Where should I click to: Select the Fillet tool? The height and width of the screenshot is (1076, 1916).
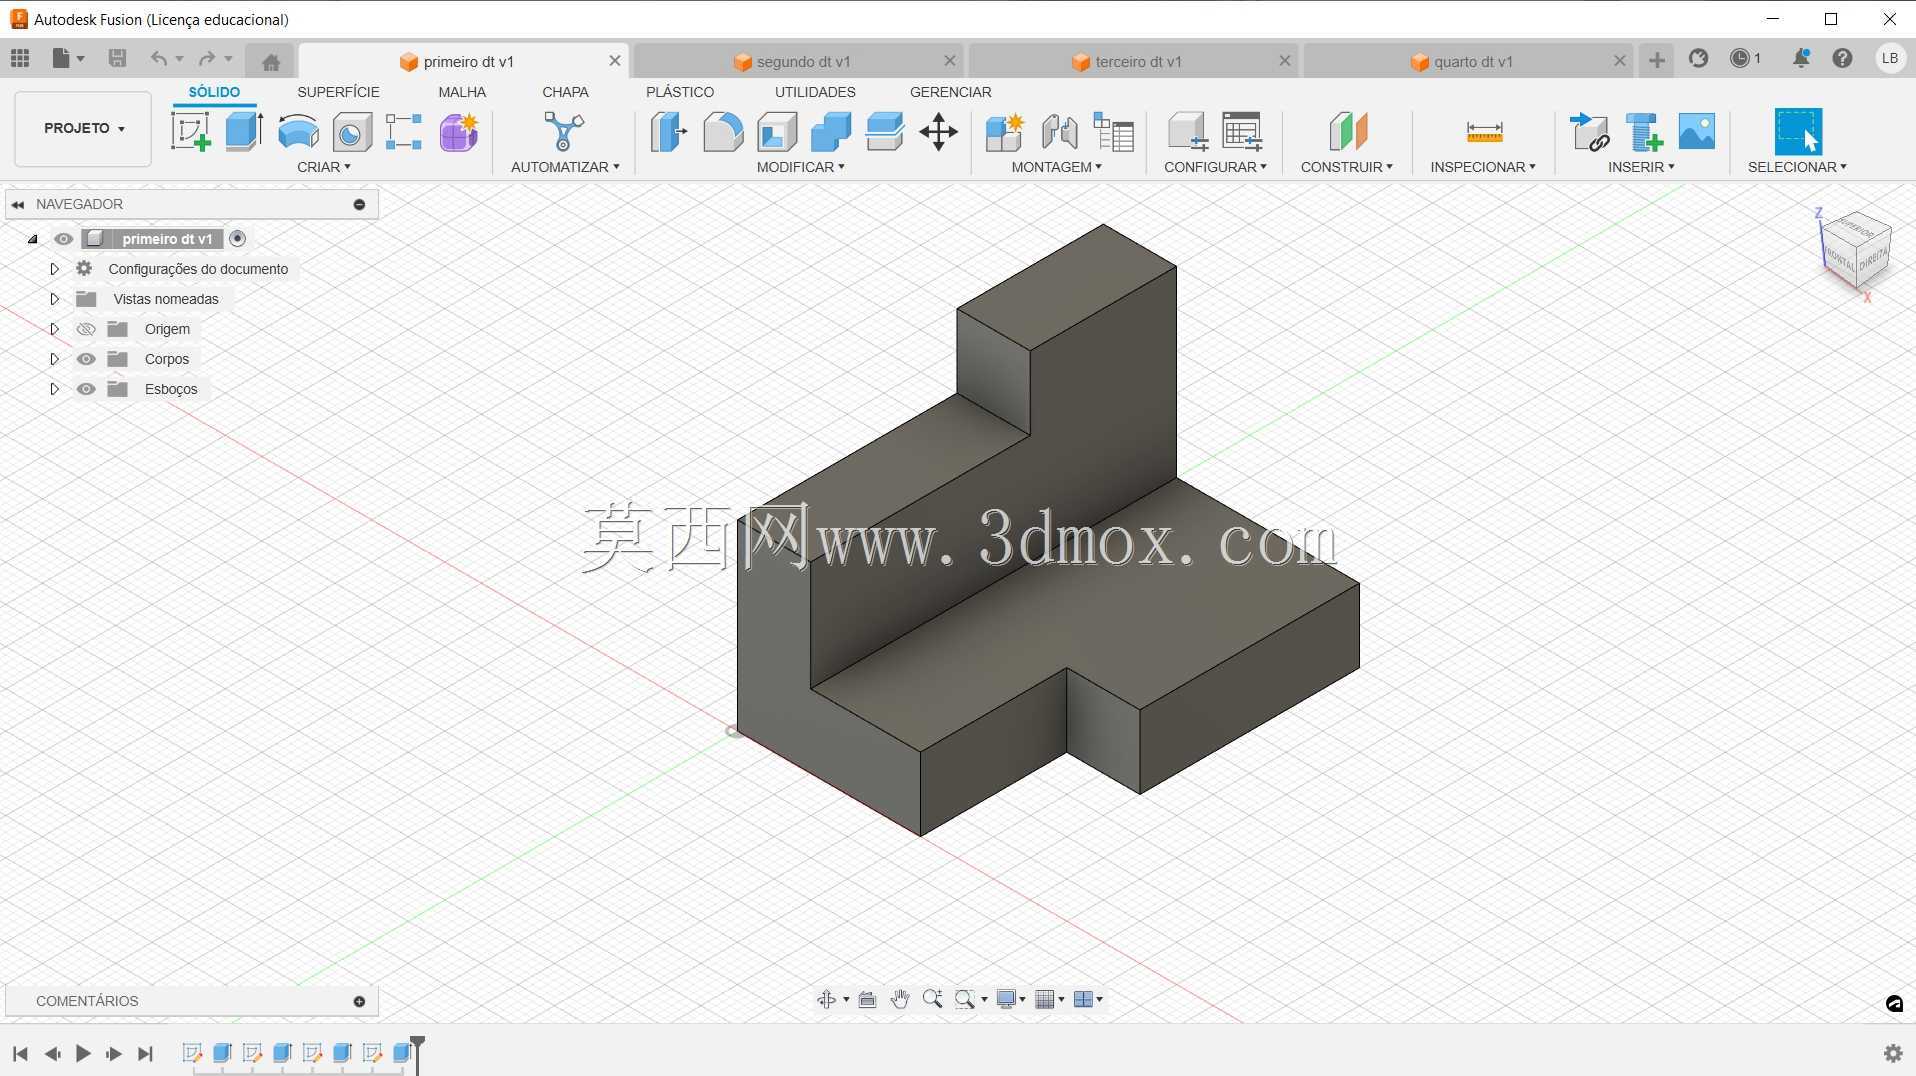click(723, 132)
